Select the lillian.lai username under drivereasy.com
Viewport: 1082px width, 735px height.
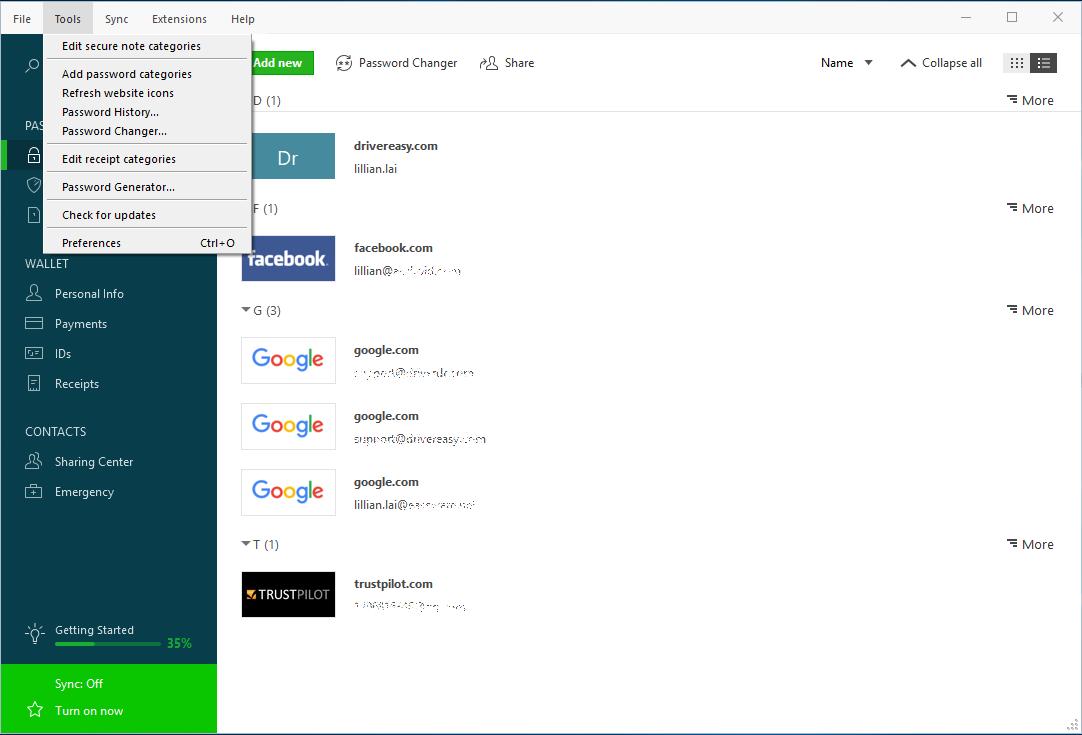375,168
